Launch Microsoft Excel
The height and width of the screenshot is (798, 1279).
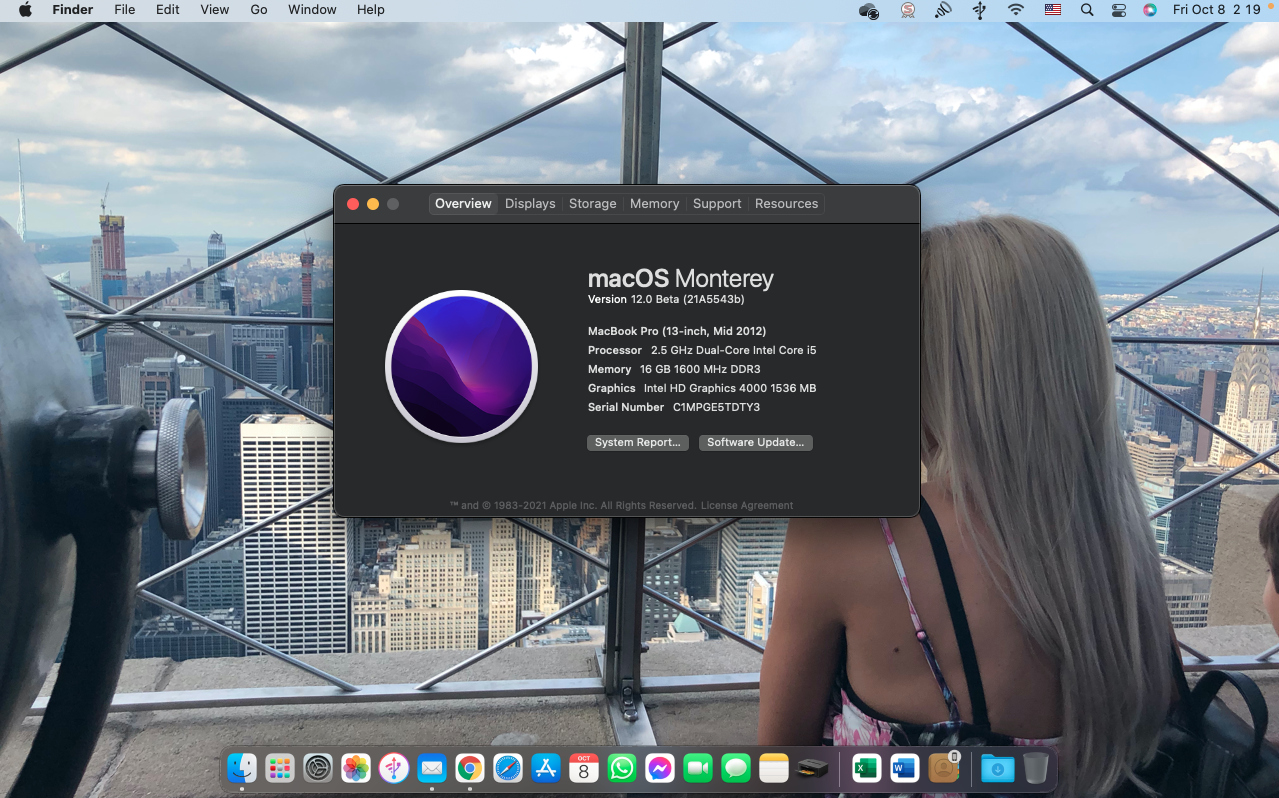pyautogui.click(x=866, y=768)
